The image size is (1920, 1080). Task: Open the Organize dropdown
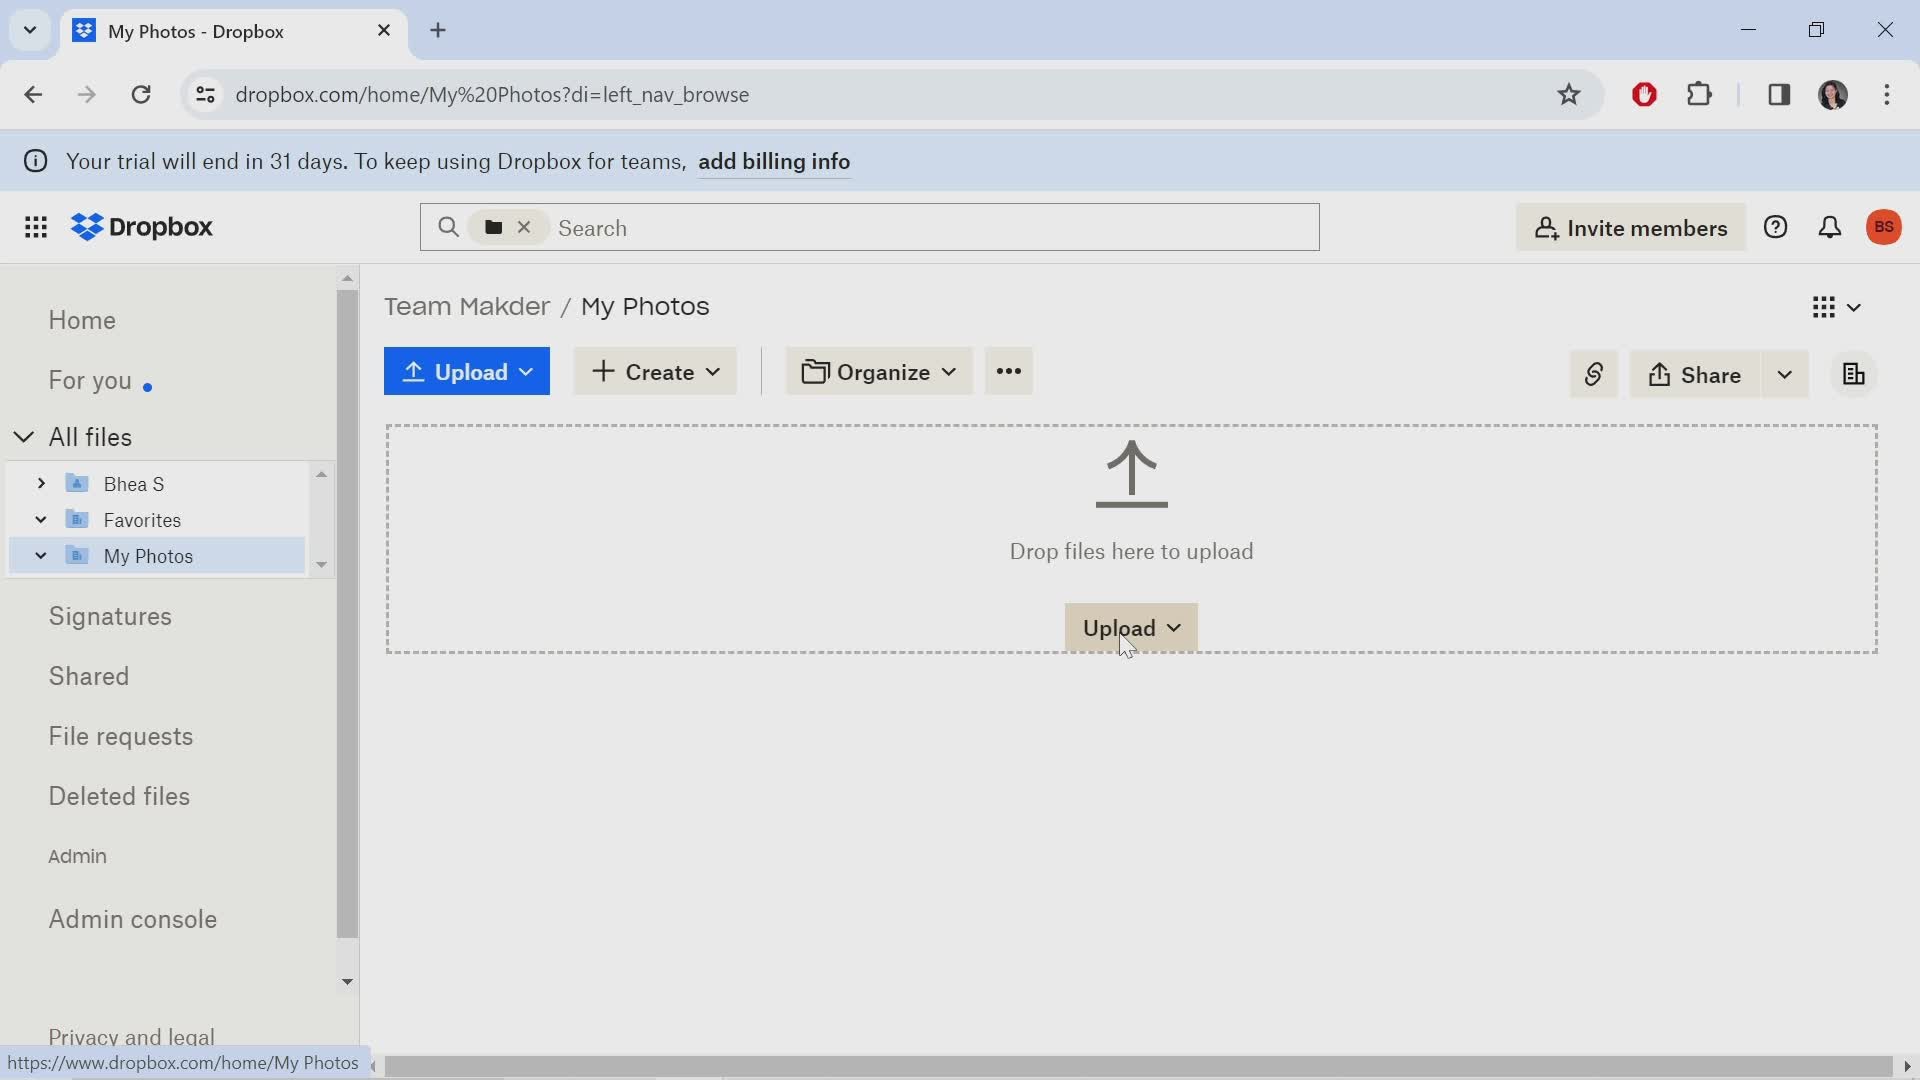(x=879, y=372)
